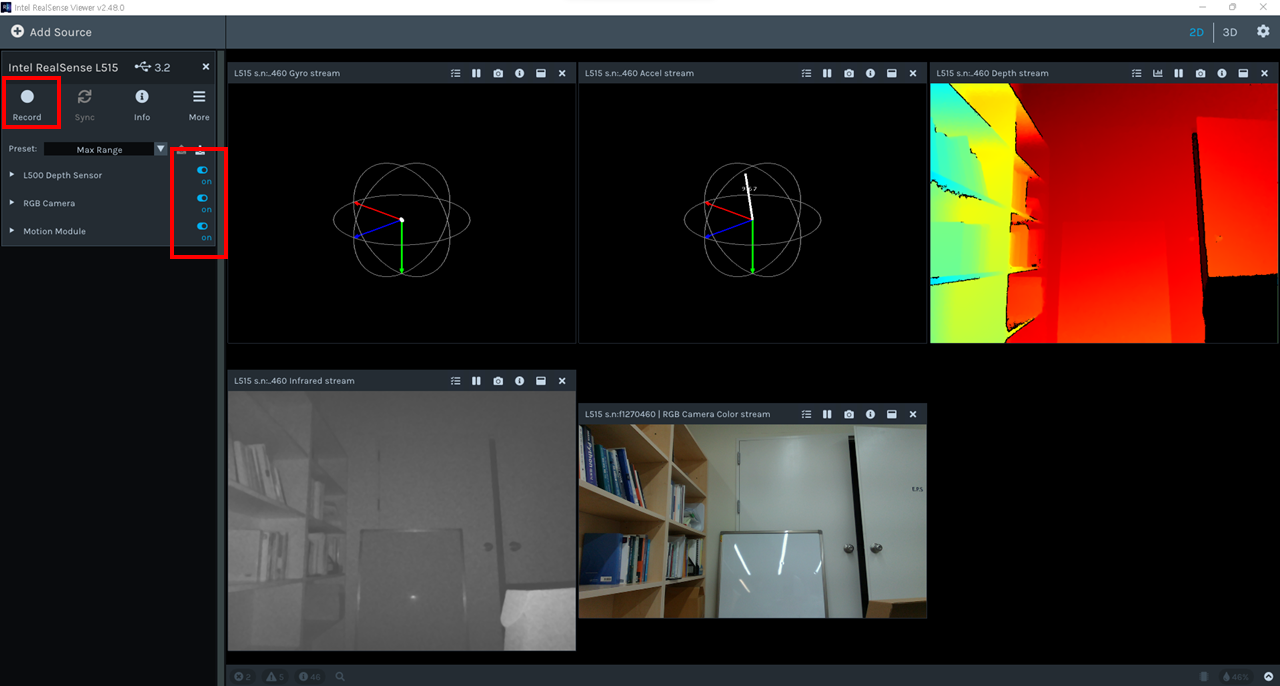Take a snapshot of the Color stream
This screenshot has height=686, width=1280.
849,414
